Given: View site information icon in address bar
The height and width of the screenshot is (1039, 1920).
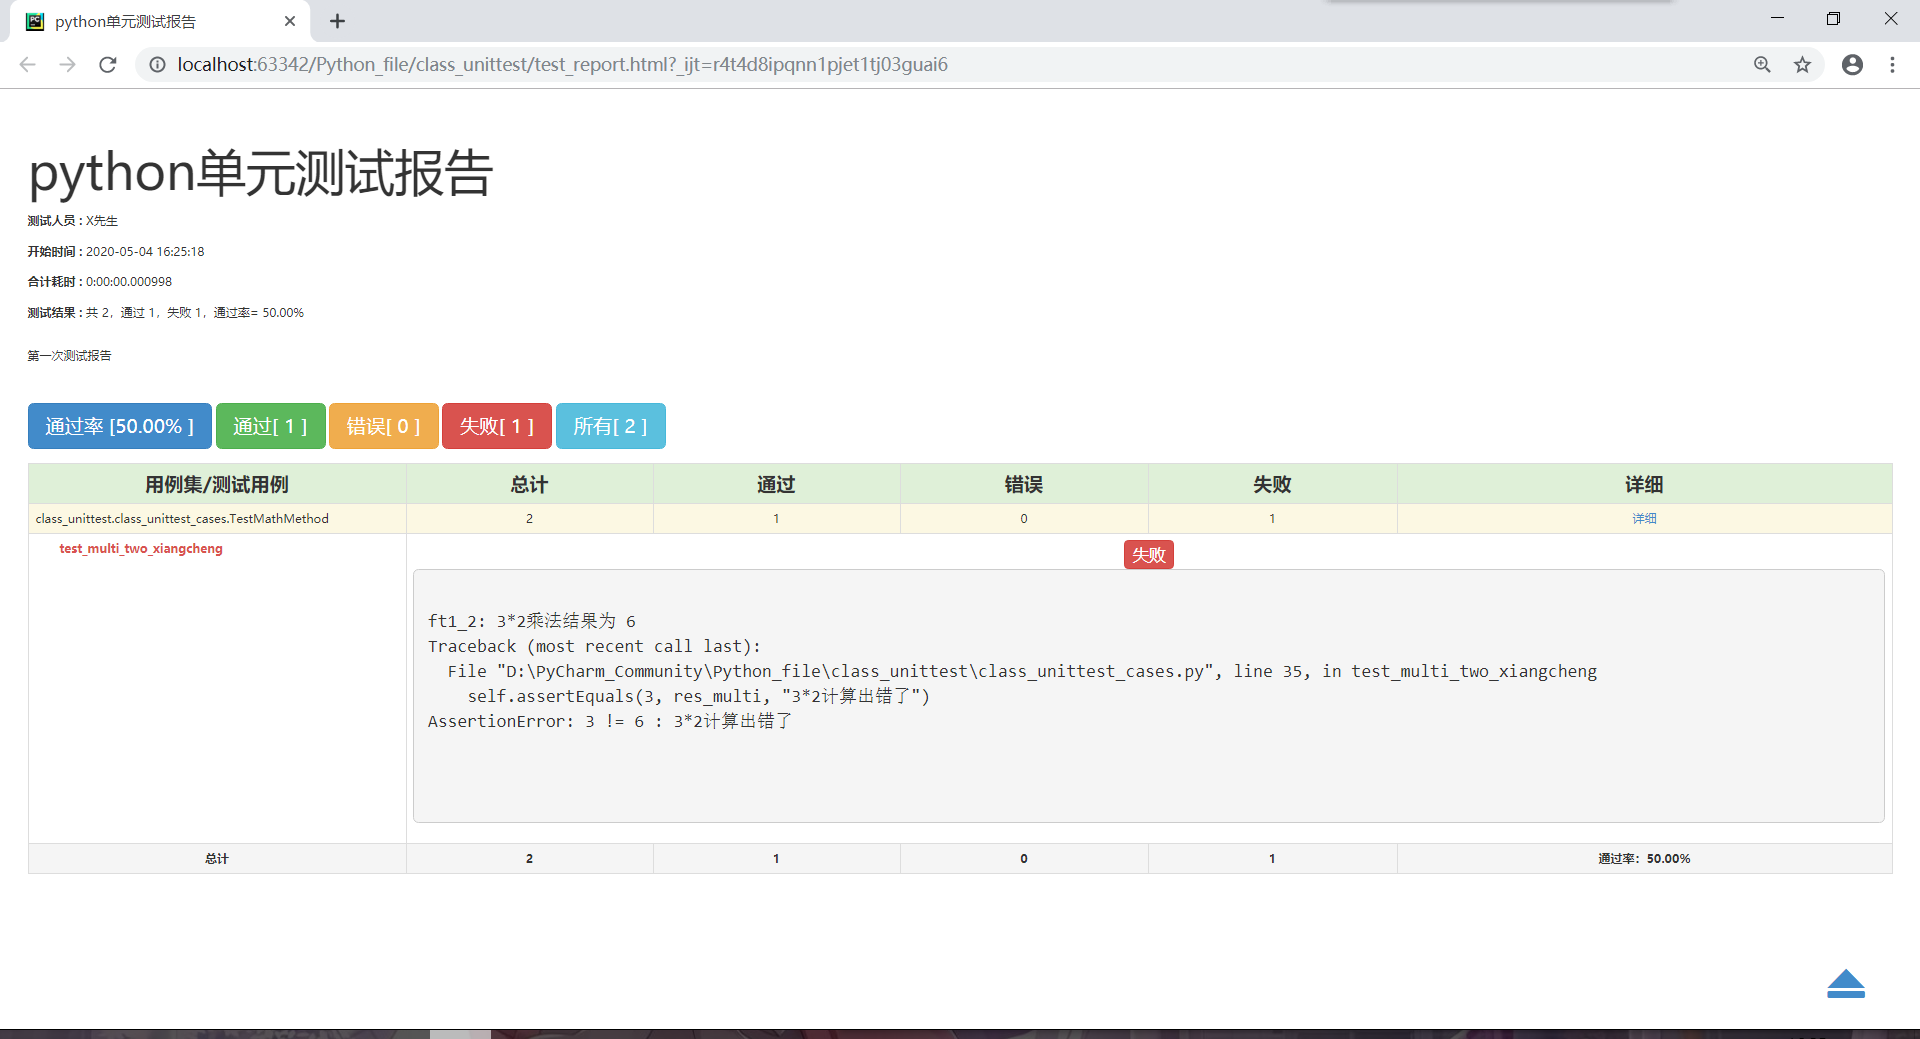Looking at the screenshot, I should tap(157, 65).
